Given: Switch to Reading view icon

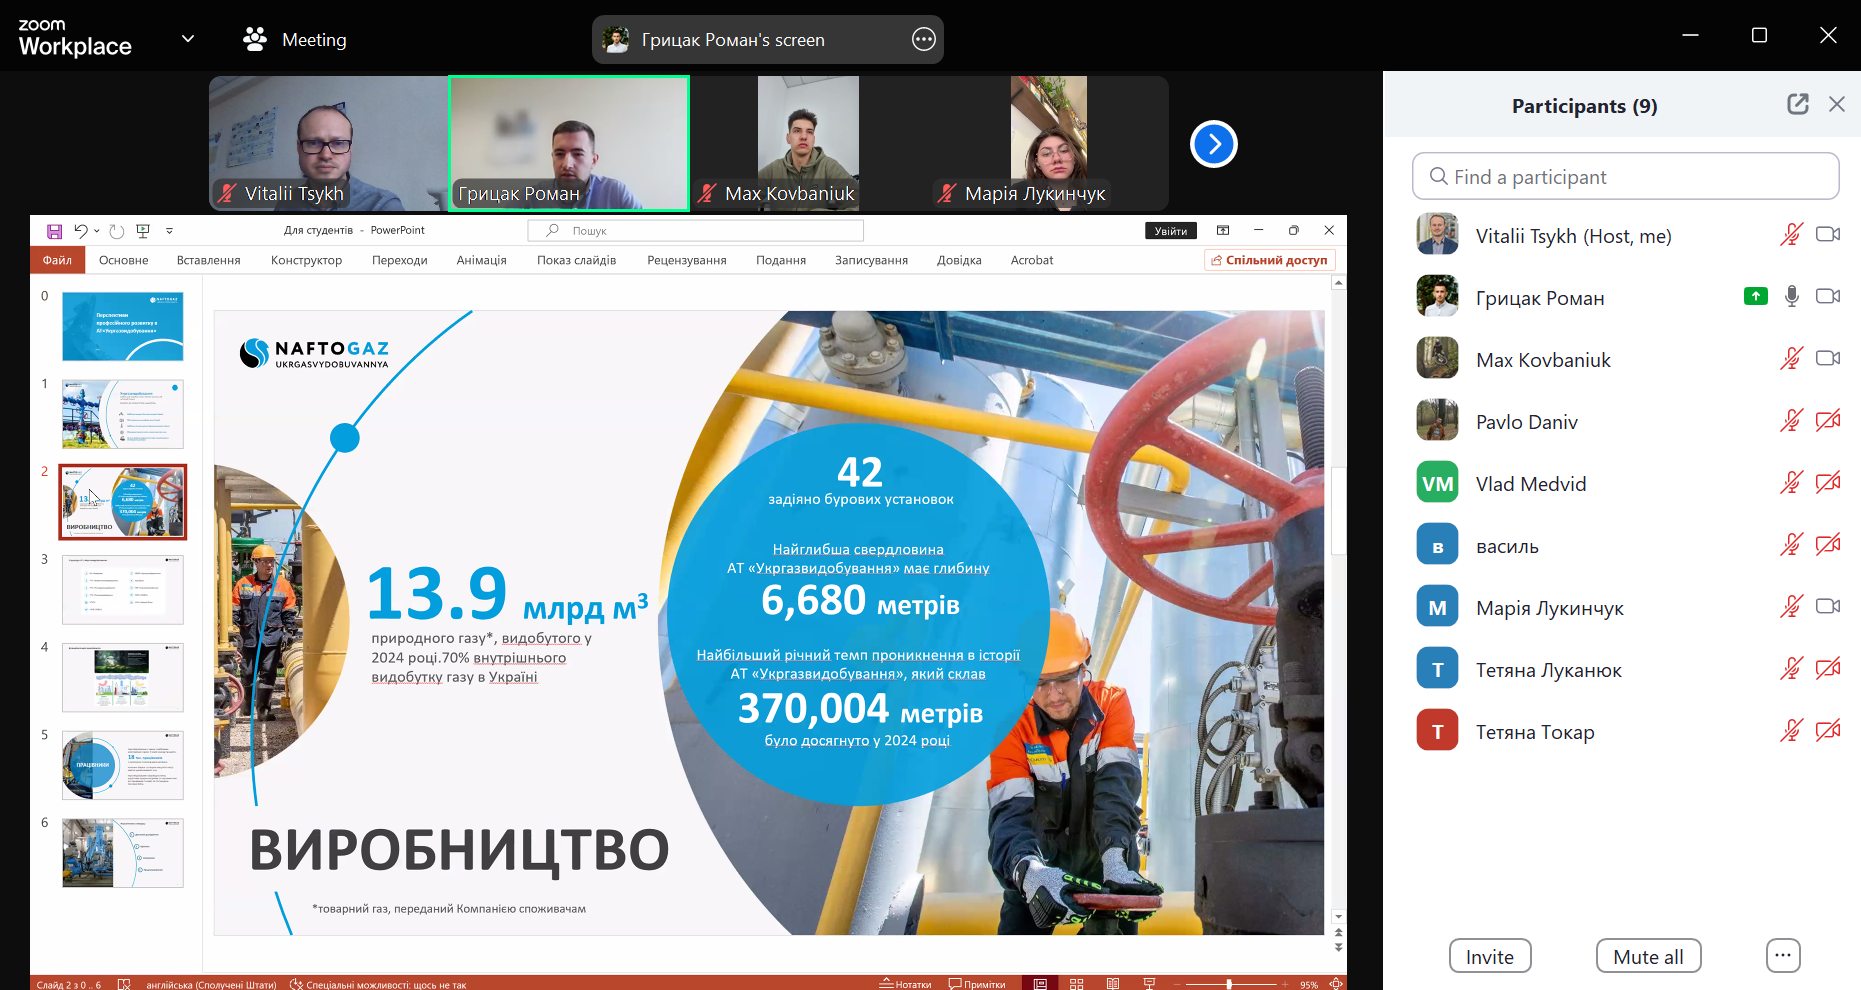Looking at the screenshot, I should pyautogui.click(x=1112, y=984).
